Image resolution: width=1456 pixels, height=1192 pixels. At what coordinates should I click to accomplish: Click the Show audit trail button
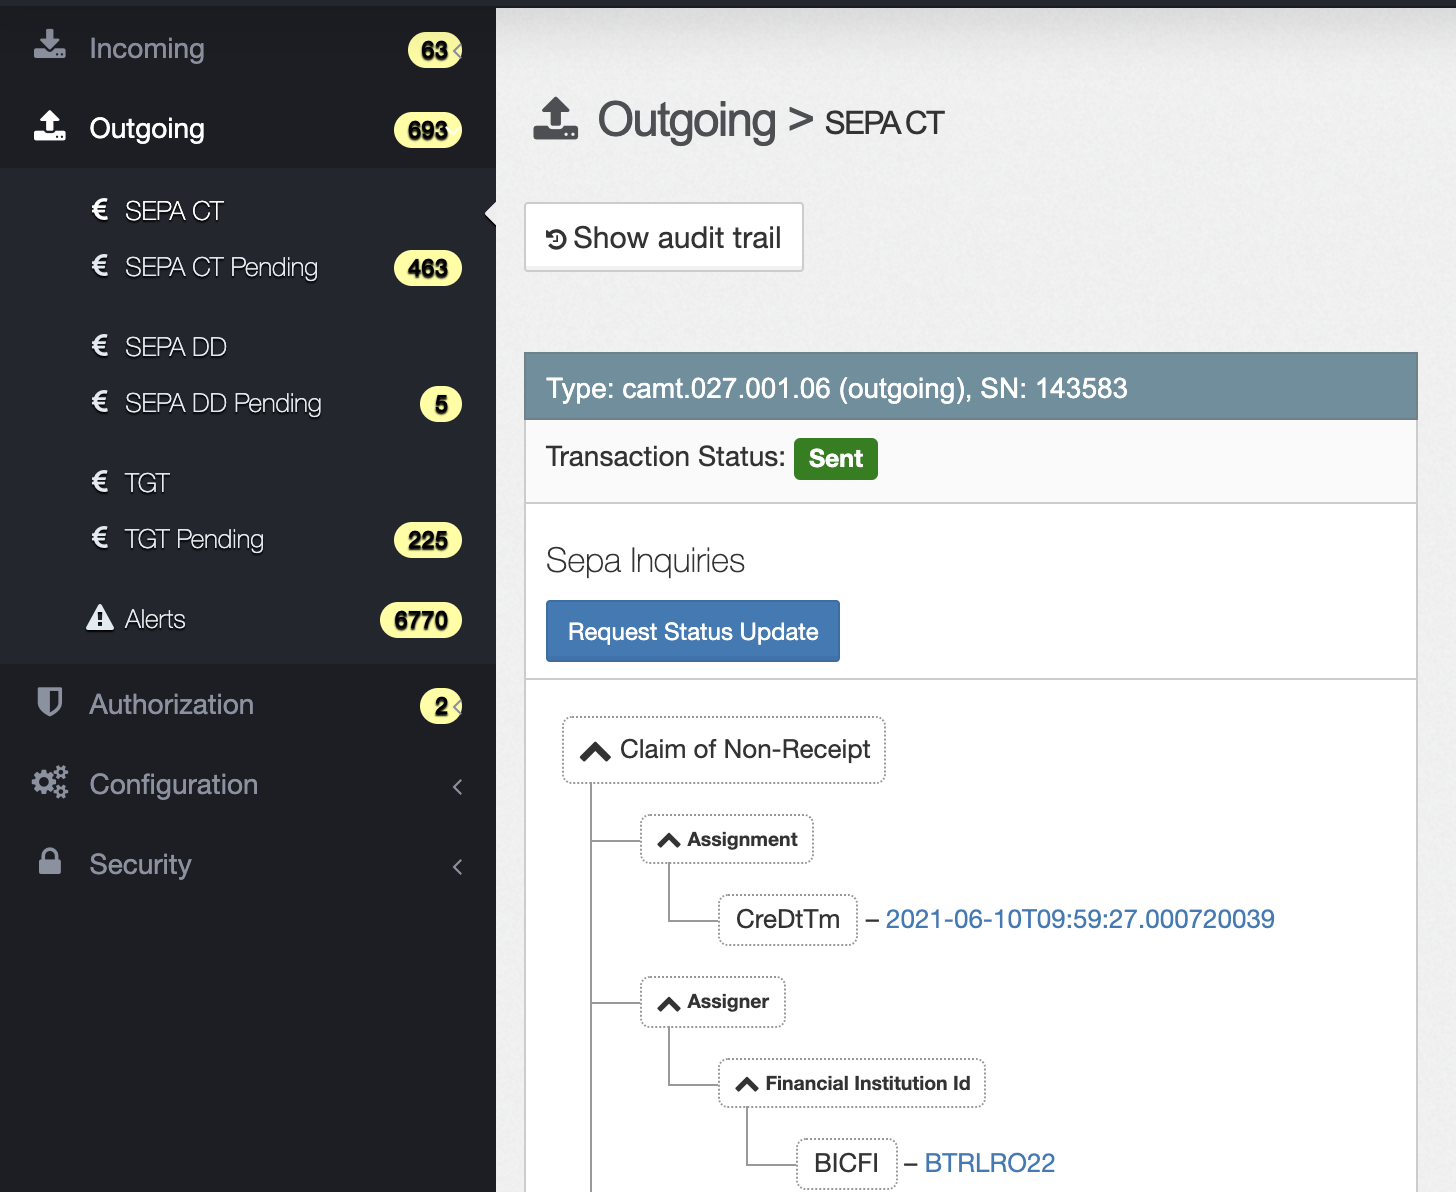pos(664,238)
